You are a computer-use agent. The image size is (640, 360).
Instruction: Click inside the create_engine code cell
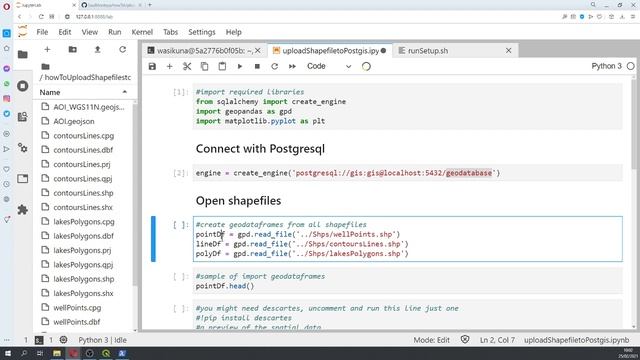coord(407,173)
